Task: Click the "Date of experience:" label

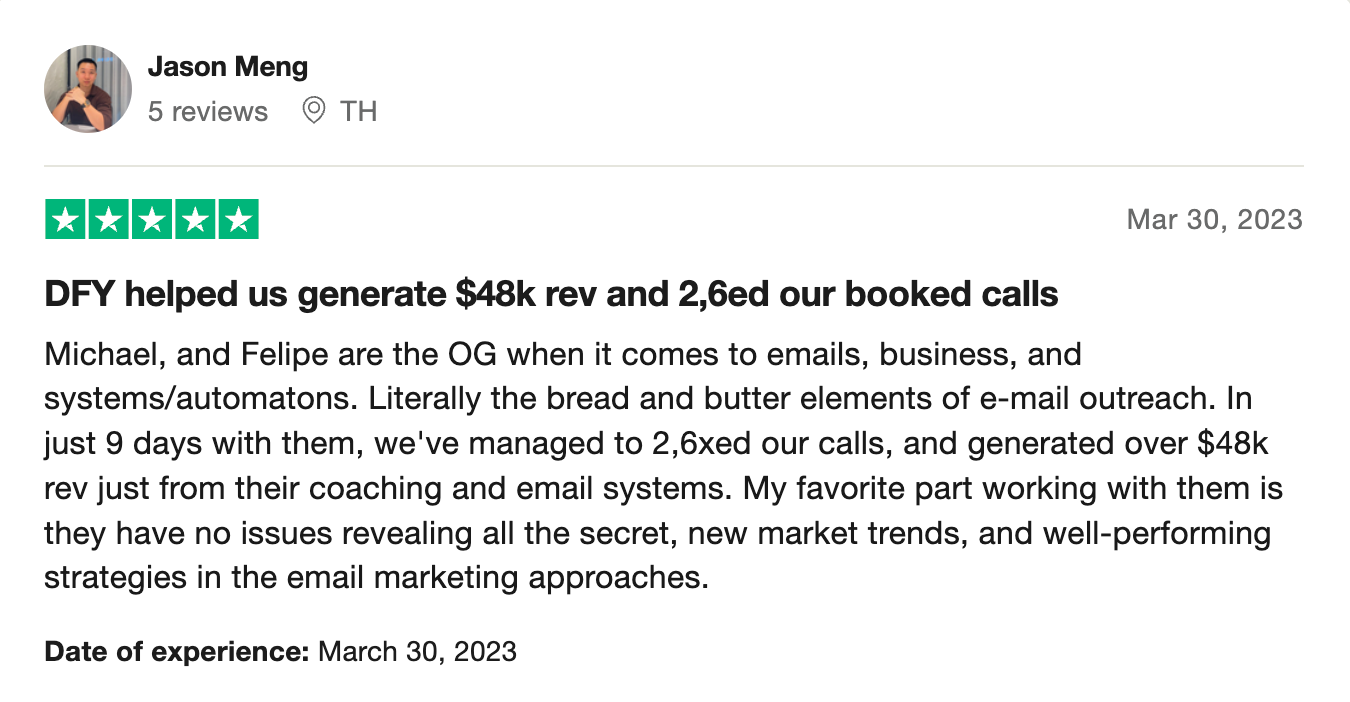Action: tap(176, 652)
